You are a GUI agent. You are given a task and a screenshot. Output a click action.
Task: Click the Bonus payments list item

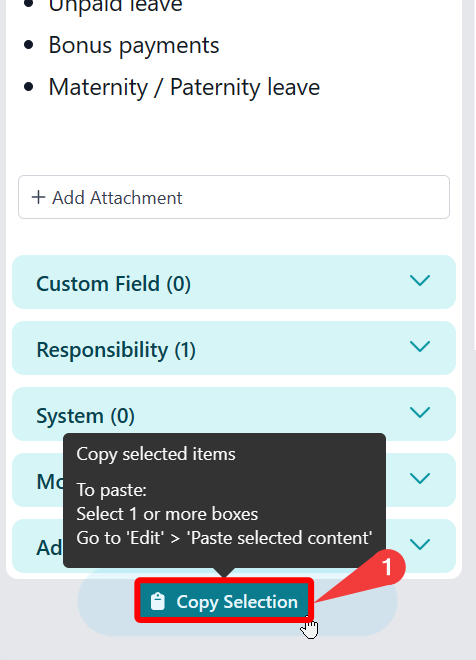click(134, 45)
